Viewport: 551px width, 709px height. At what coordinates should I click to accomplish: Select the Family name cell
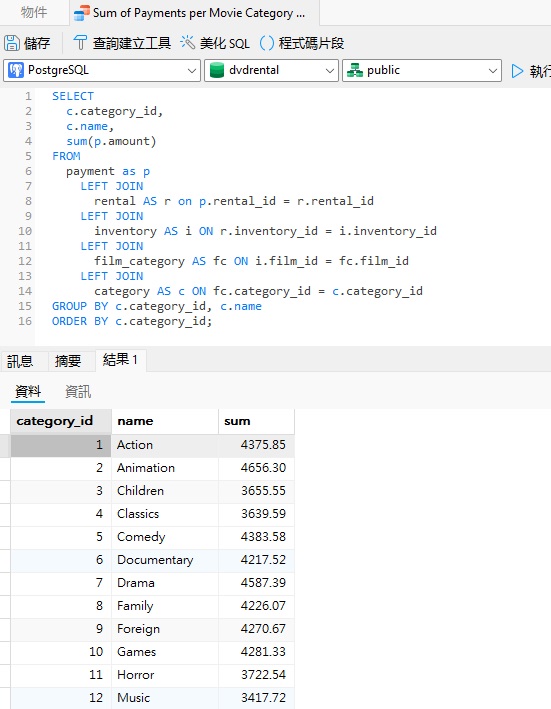[x=165, y=606]
